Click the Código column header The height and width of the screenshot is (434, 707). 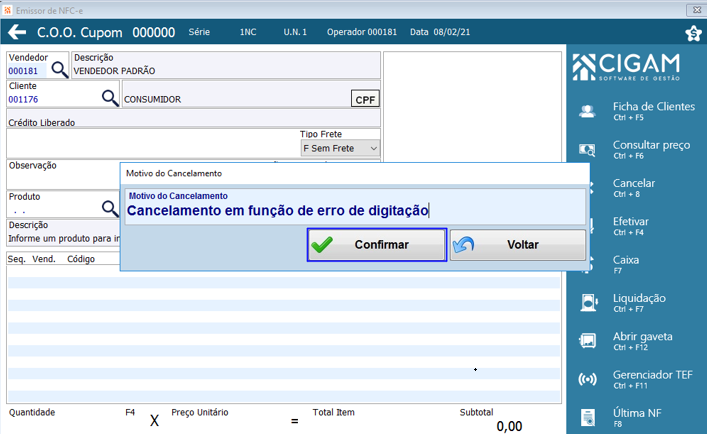pyautogui.click(x=81, y=259)
